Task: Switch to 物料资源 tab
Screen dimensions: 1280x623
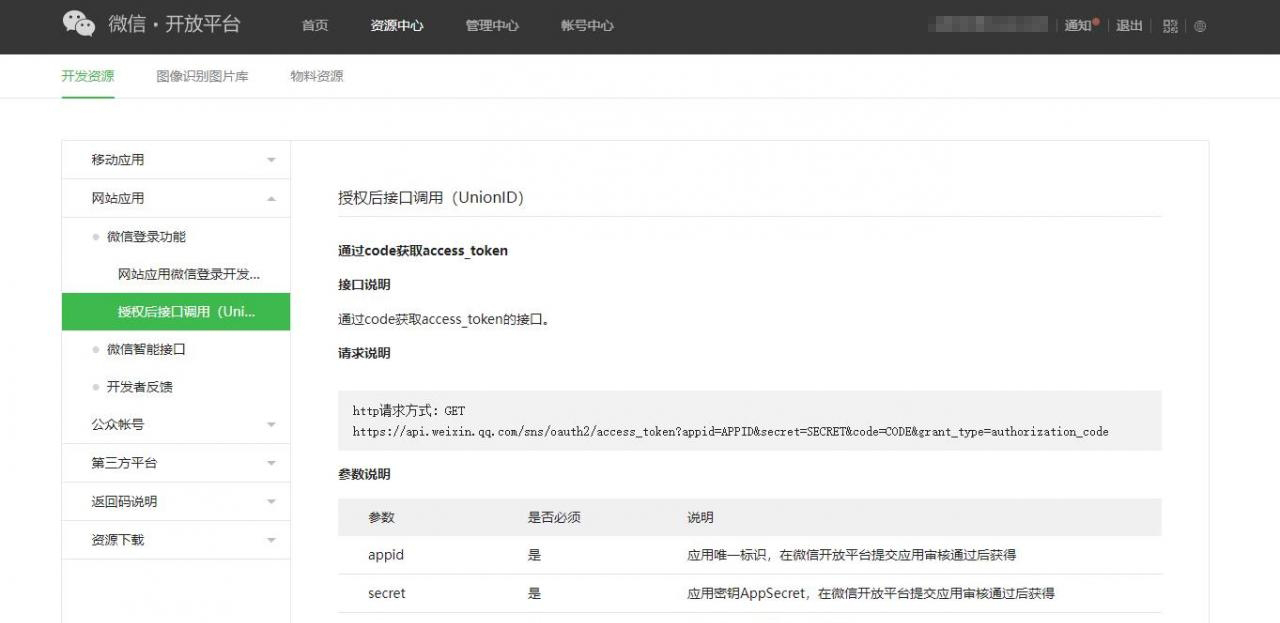Action: point(316,76)
